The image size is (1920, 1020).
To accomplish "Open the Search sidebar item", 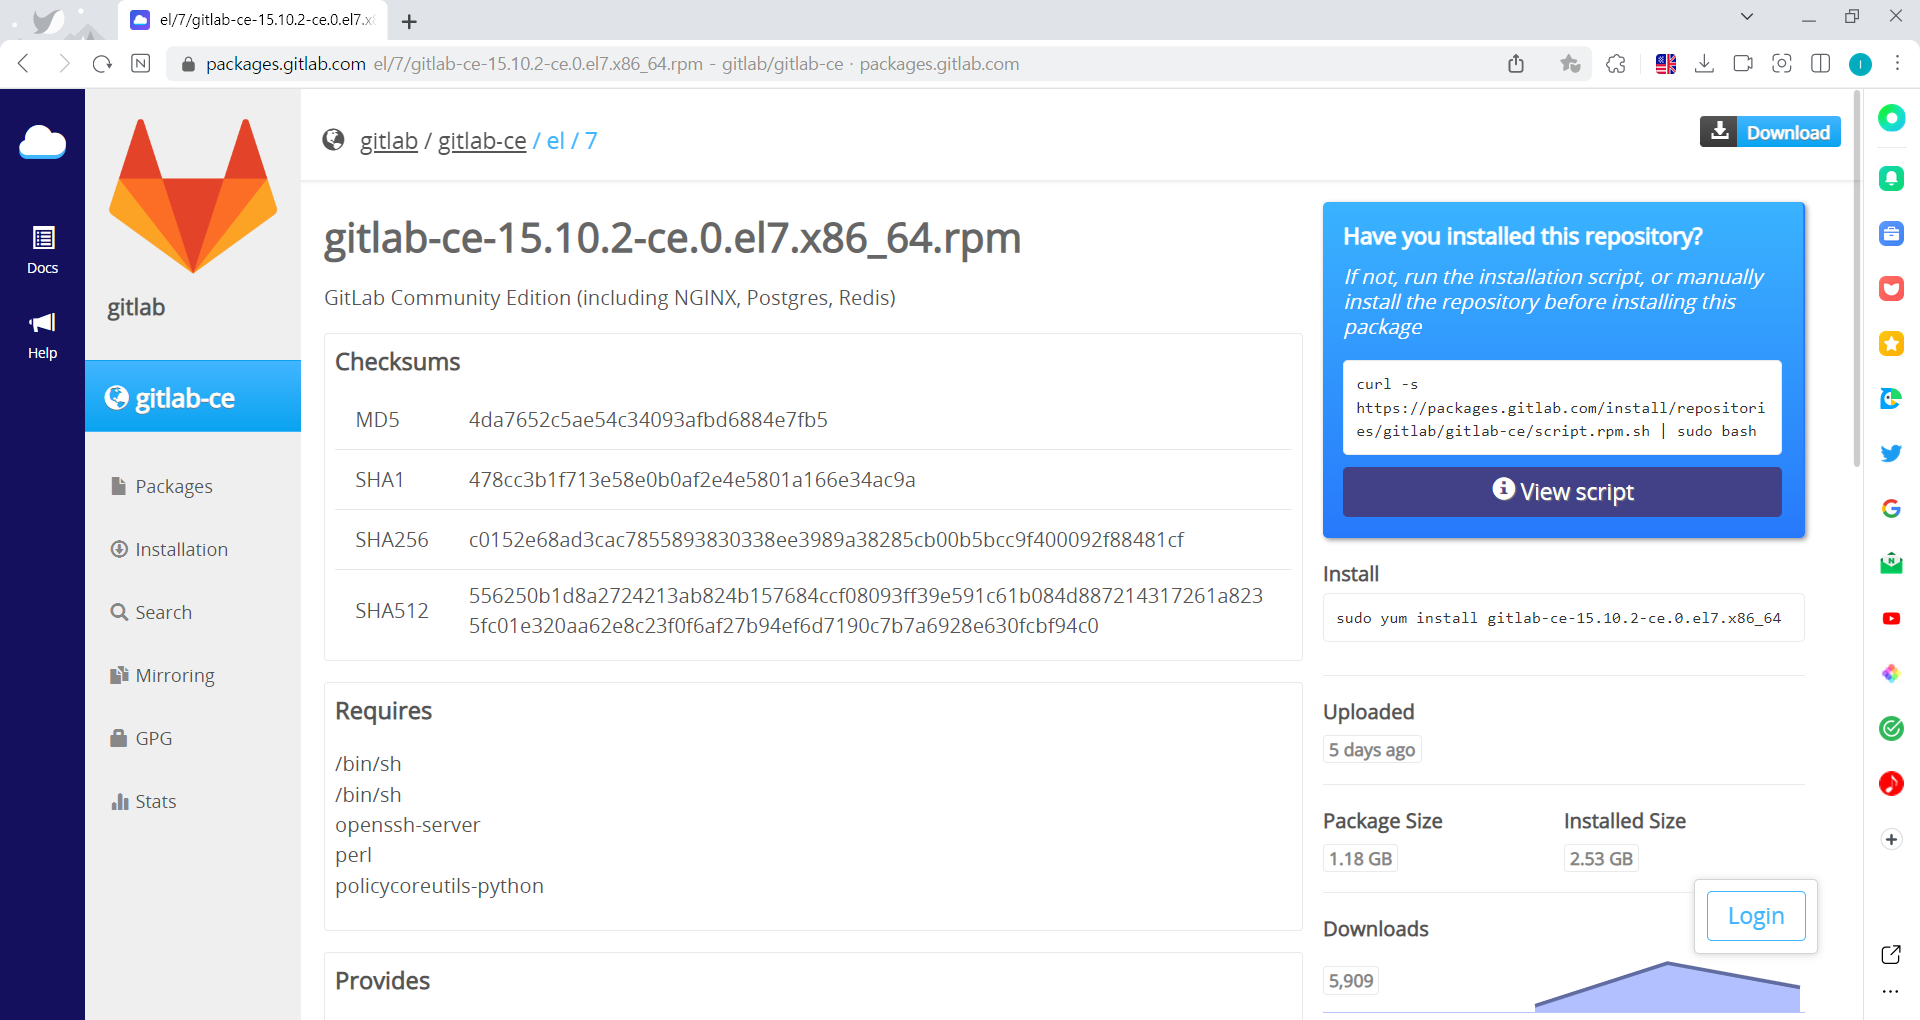I will [152, 613].
